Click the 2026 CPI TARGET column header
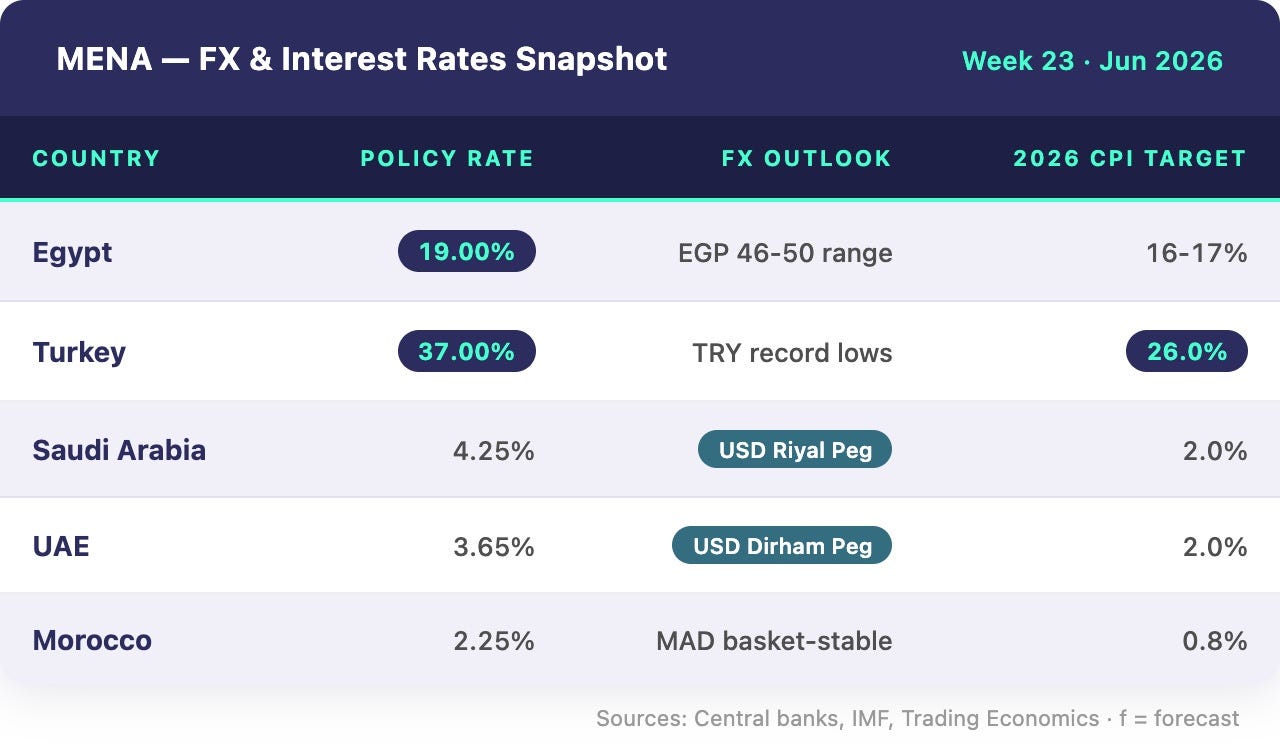 pos(1130,158)
